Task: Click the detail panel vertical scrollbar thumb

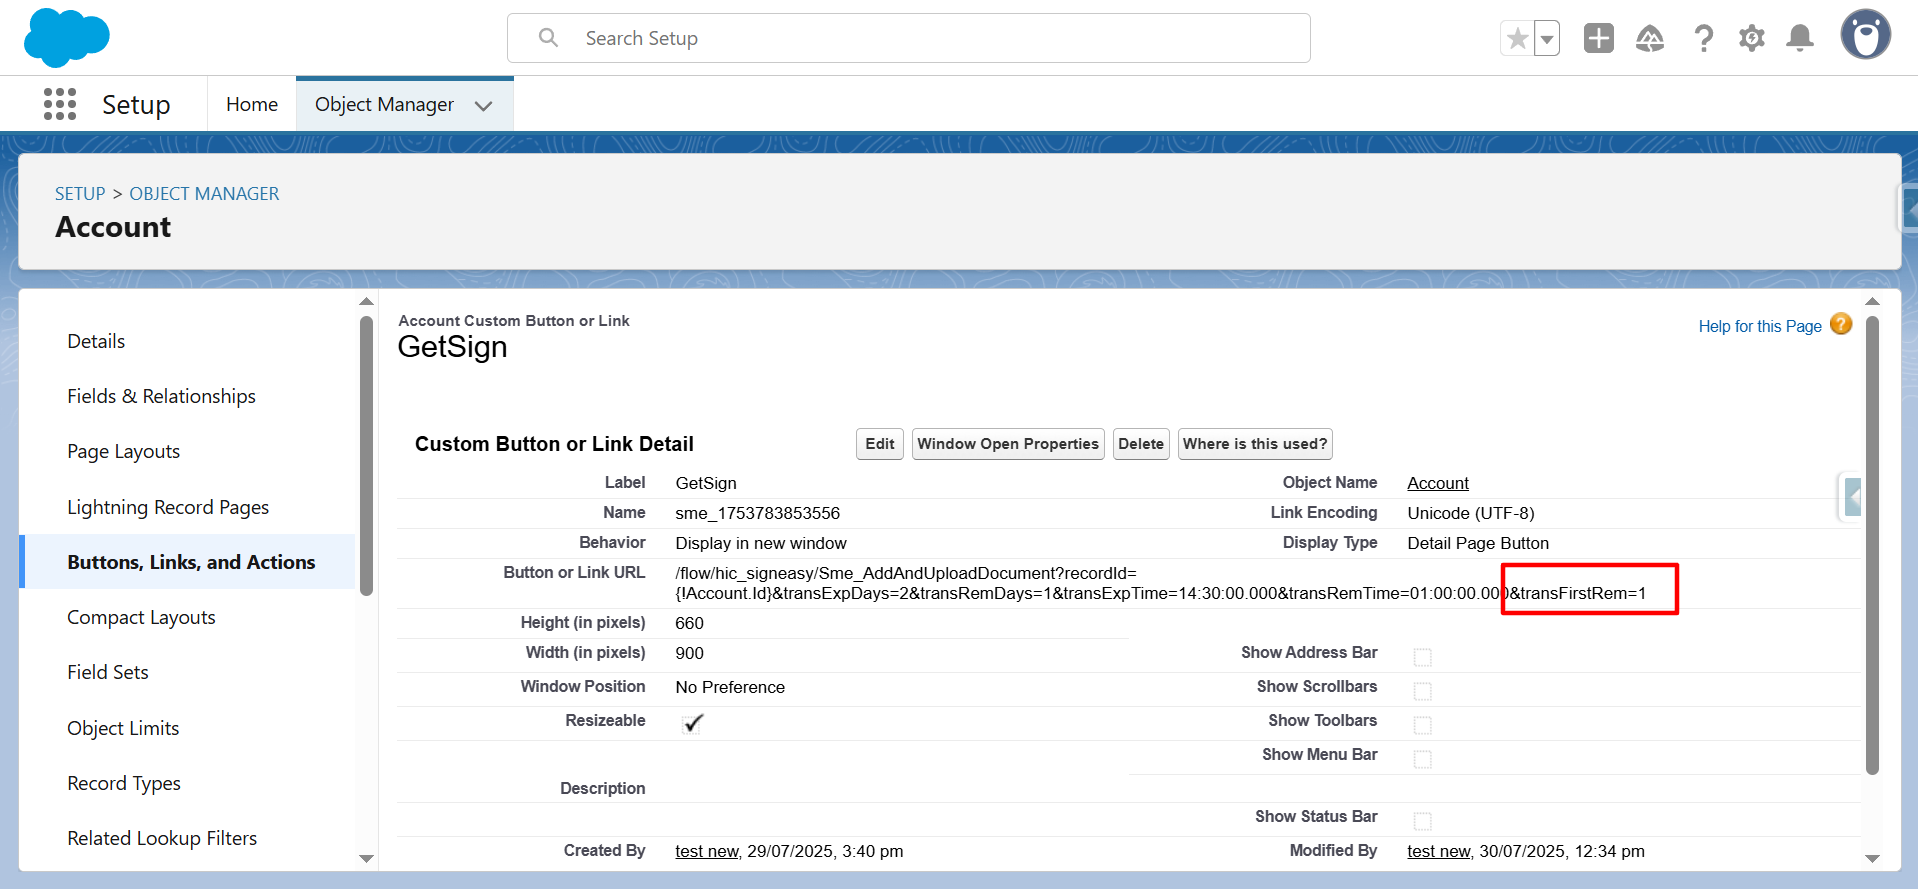Action: (x=1872, y=545)
